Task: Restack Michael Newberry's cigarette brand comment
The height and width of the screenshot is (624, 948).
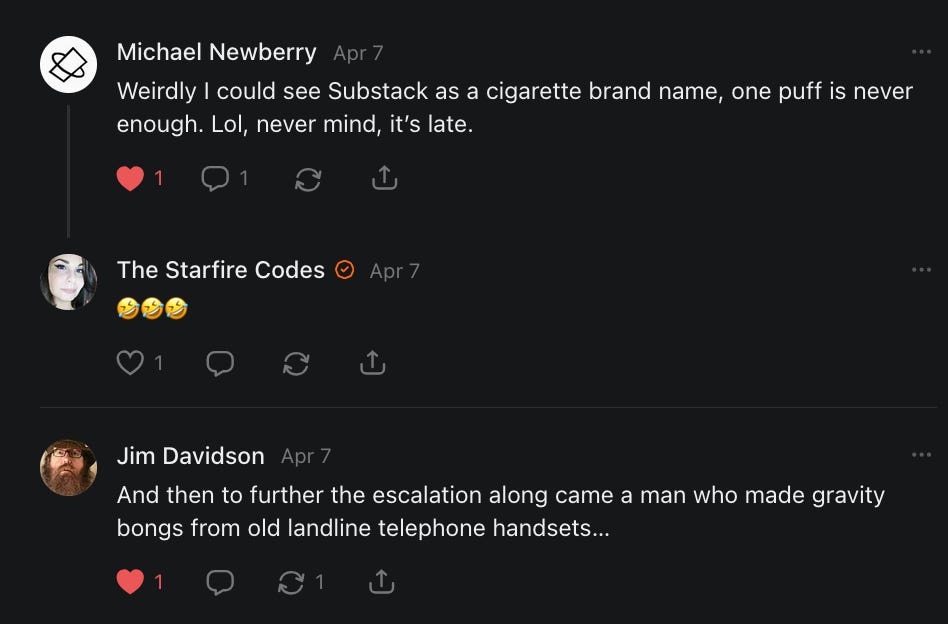Action: [308, 179]
